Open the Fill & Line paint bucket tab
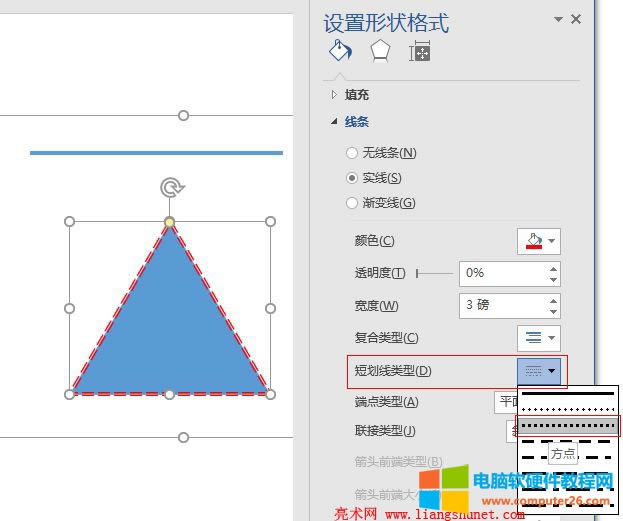Viewport: 623px width, 521px height. (340, 52)
